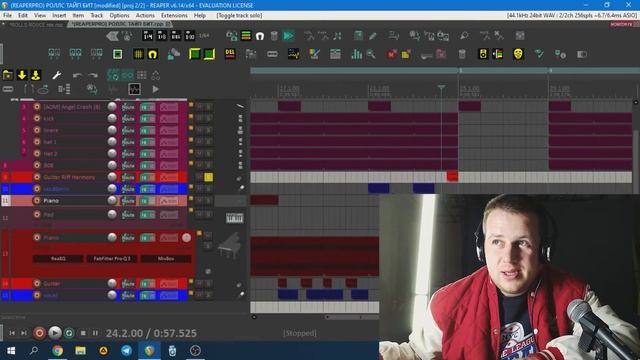Open routing for selected Piano track
The height and width of the screenshot is (360, 640).
pos(128,201)
